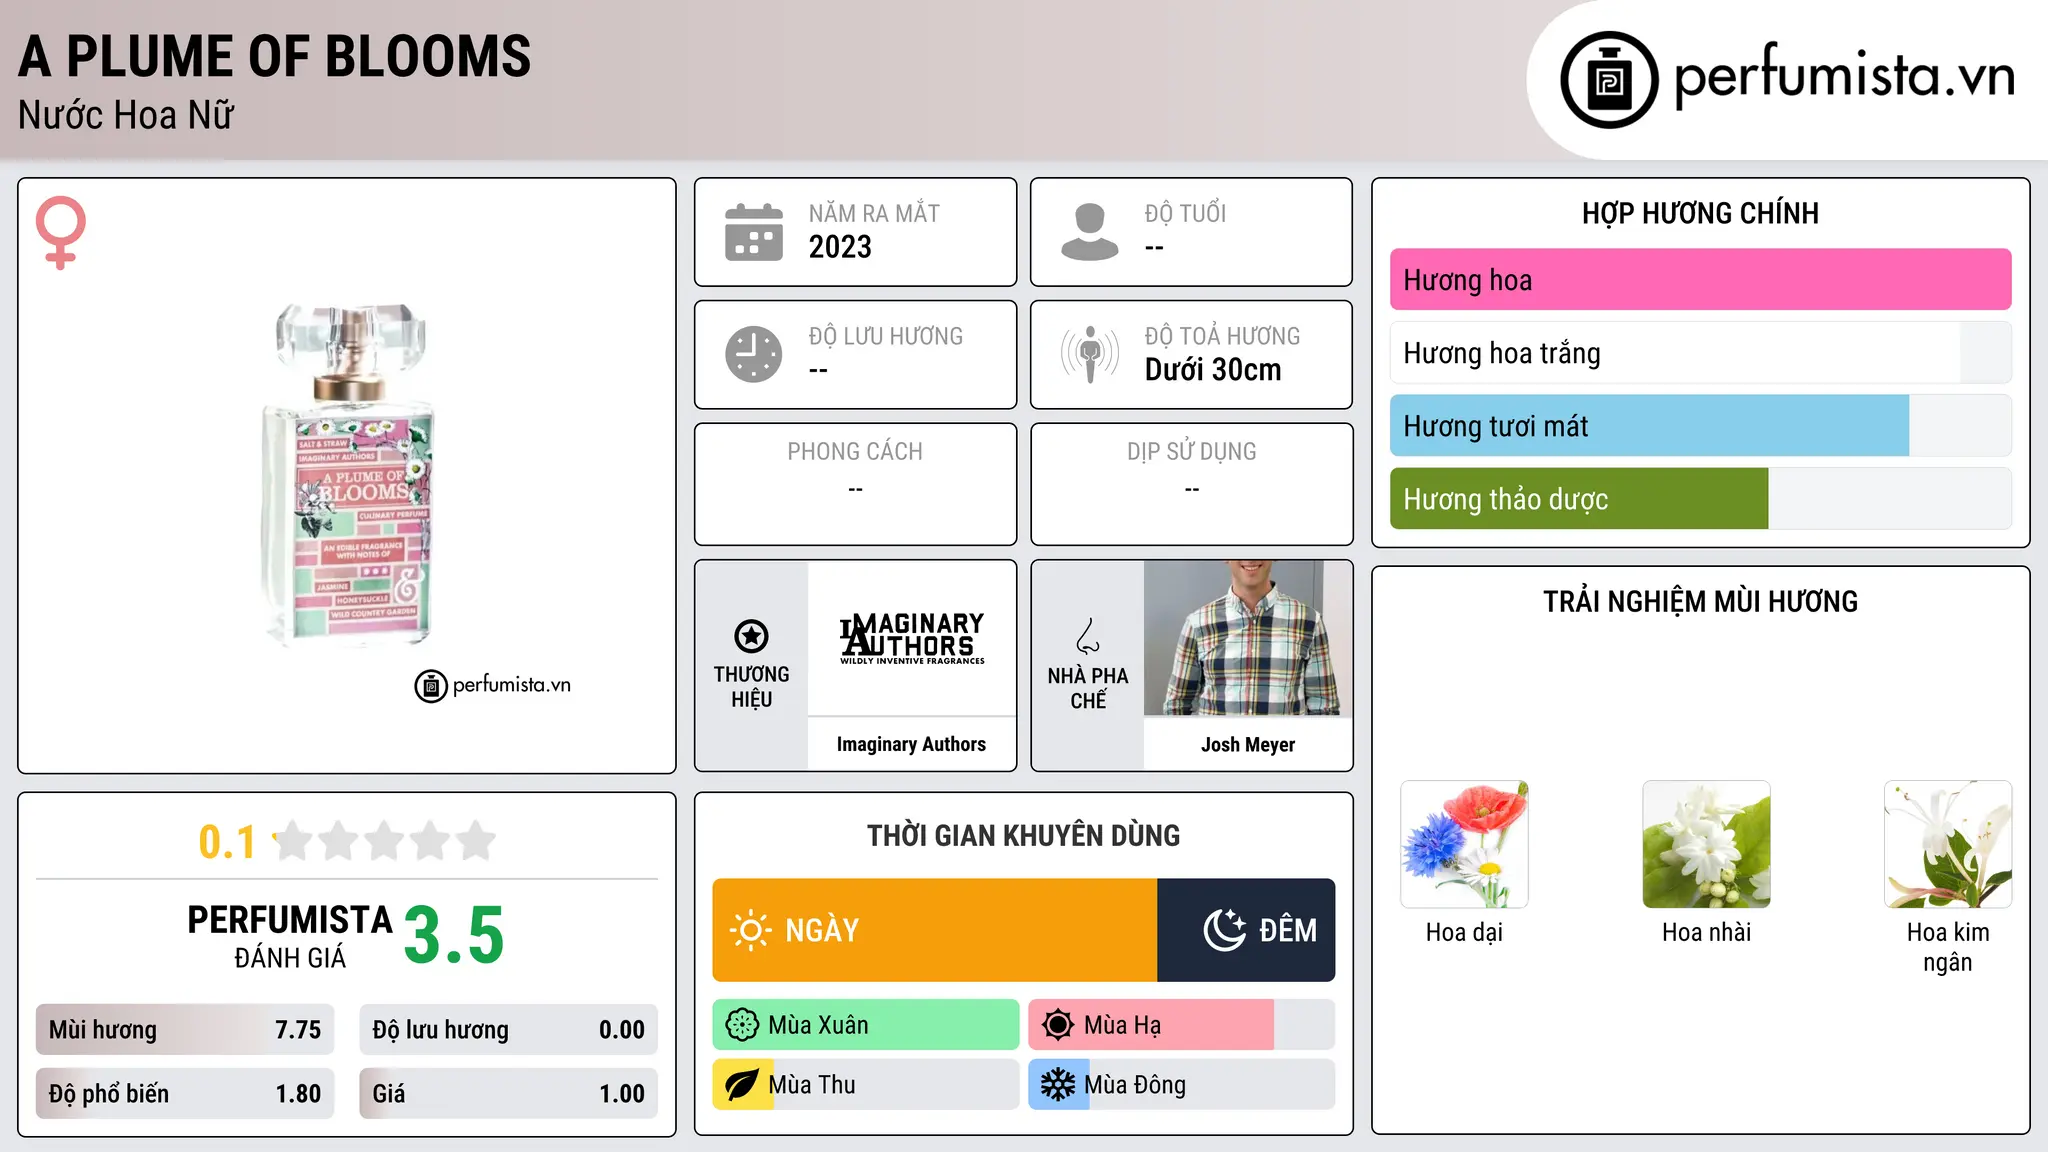2048x1152 pixels.
Task: Click the Mùa Hạ season bar
Action: coord(1182,1025)
